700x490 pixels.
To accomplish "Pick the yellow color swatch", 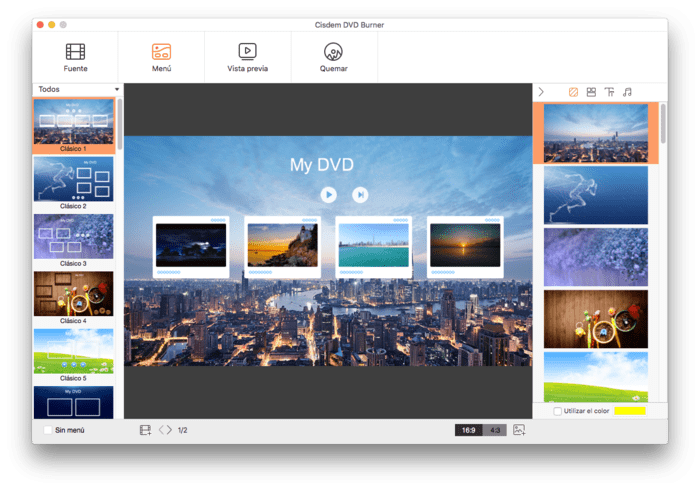I will click(x=630, y=411).
